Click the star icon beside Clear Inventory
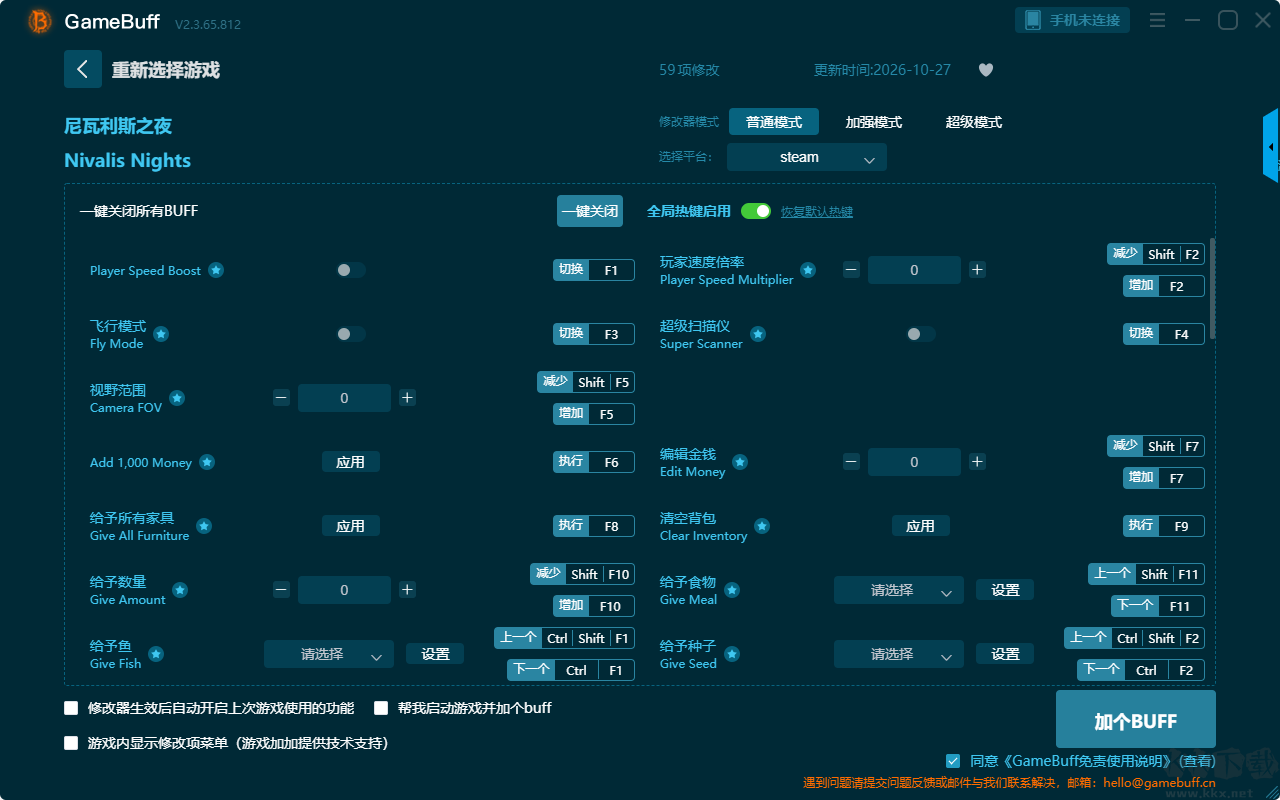 tap(762, 526)
